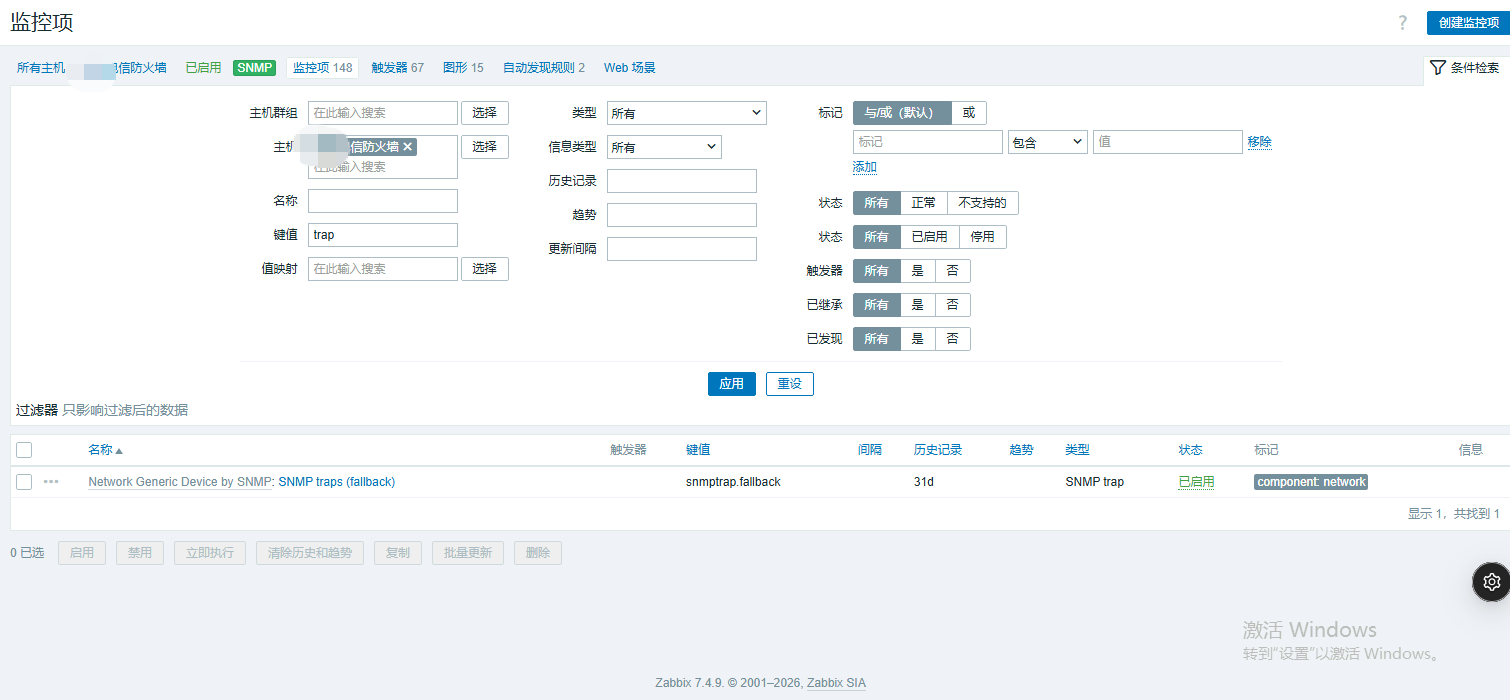
Task: Click the 移除 tag link
Action: (1260, 142)
